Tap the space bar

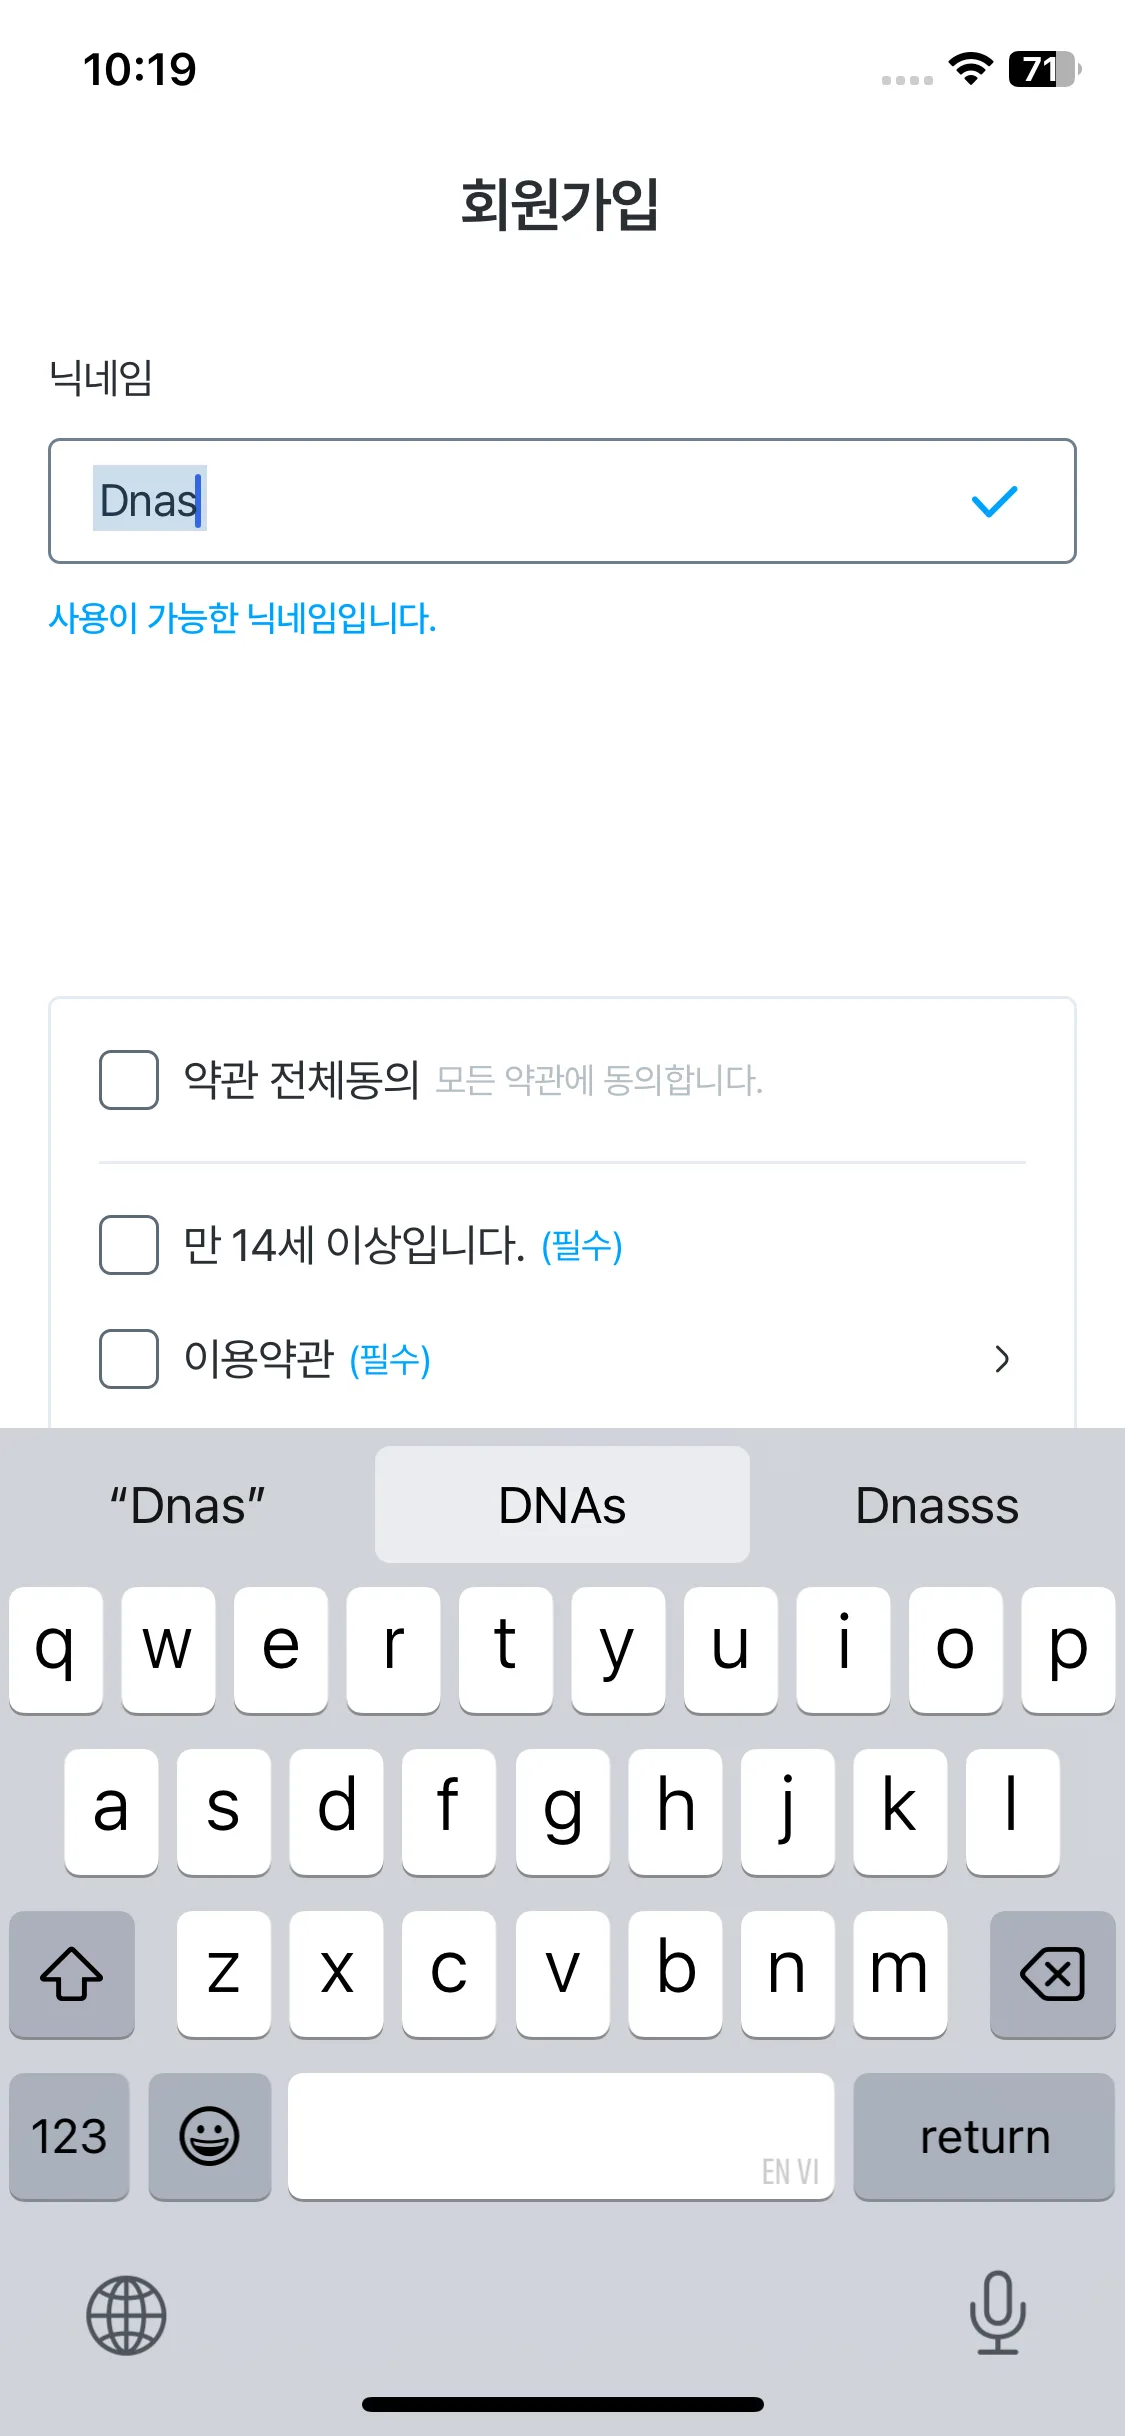(x=561, y=2136)
